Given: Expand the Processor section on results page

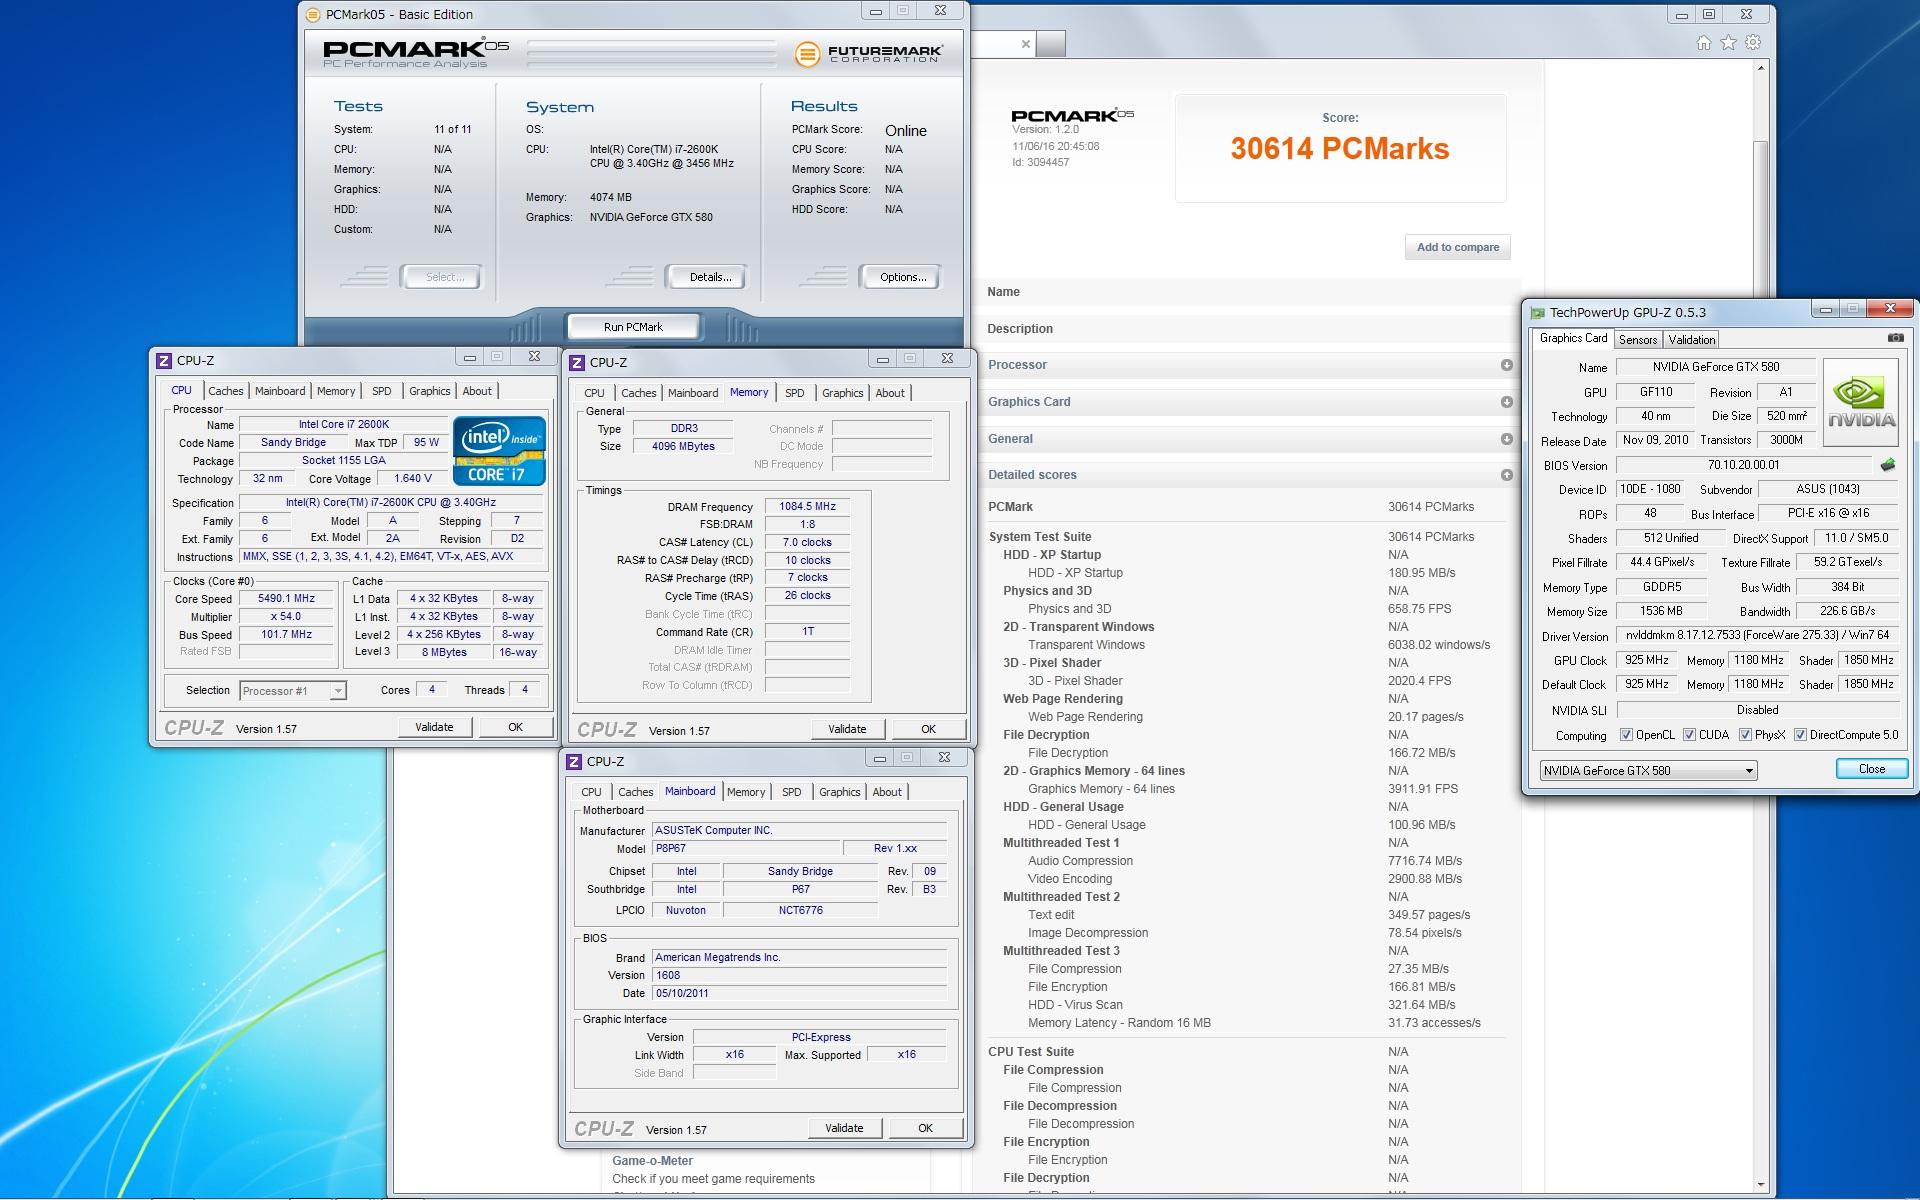Looking at the screenshot, I should click(x=1506, y=365).
